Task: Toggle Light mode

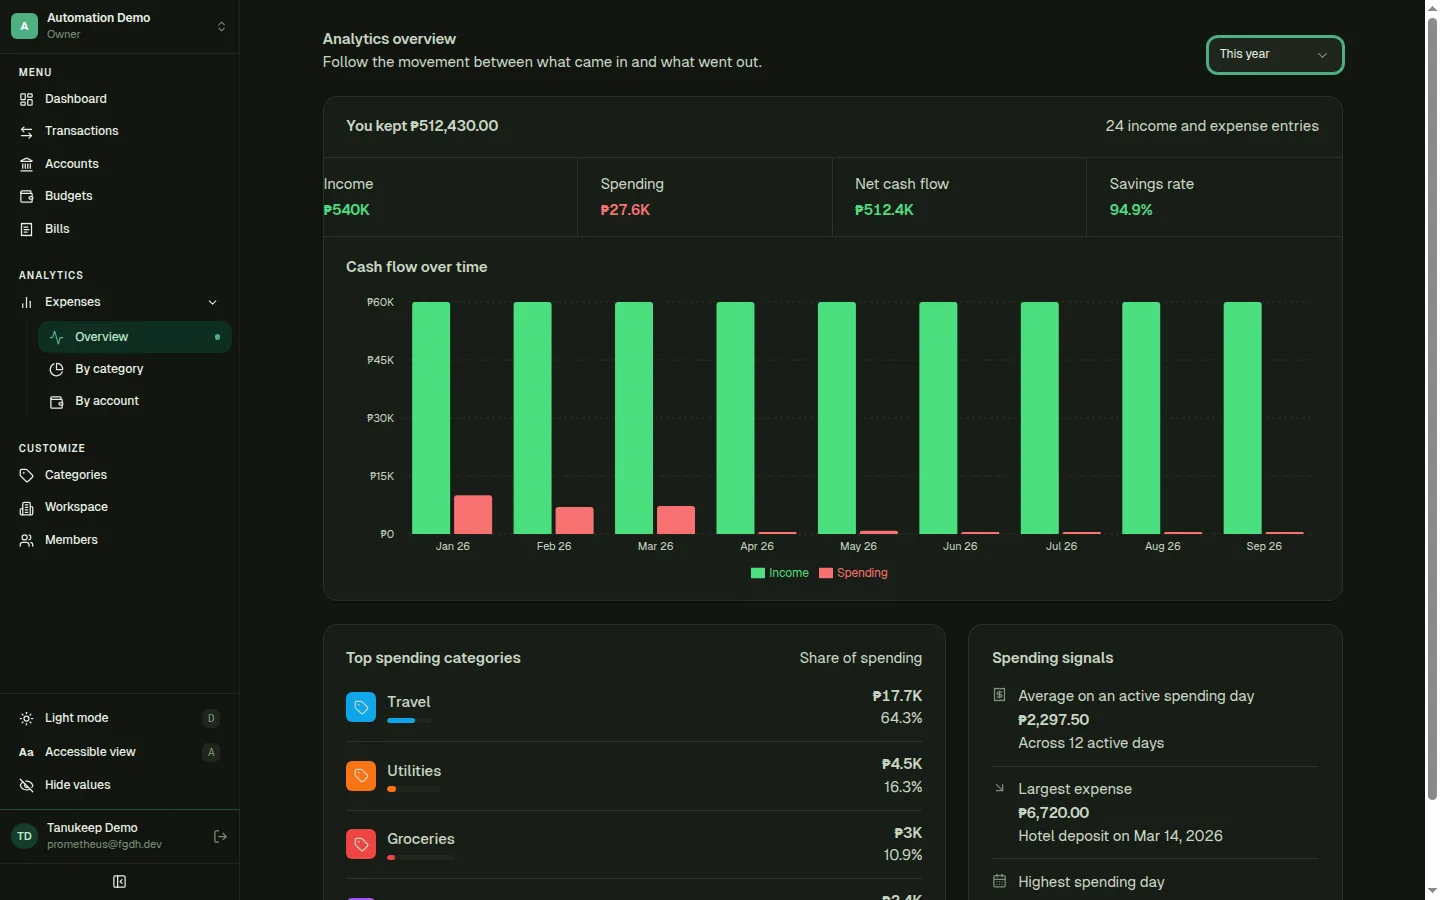Action: click(120, 718)
